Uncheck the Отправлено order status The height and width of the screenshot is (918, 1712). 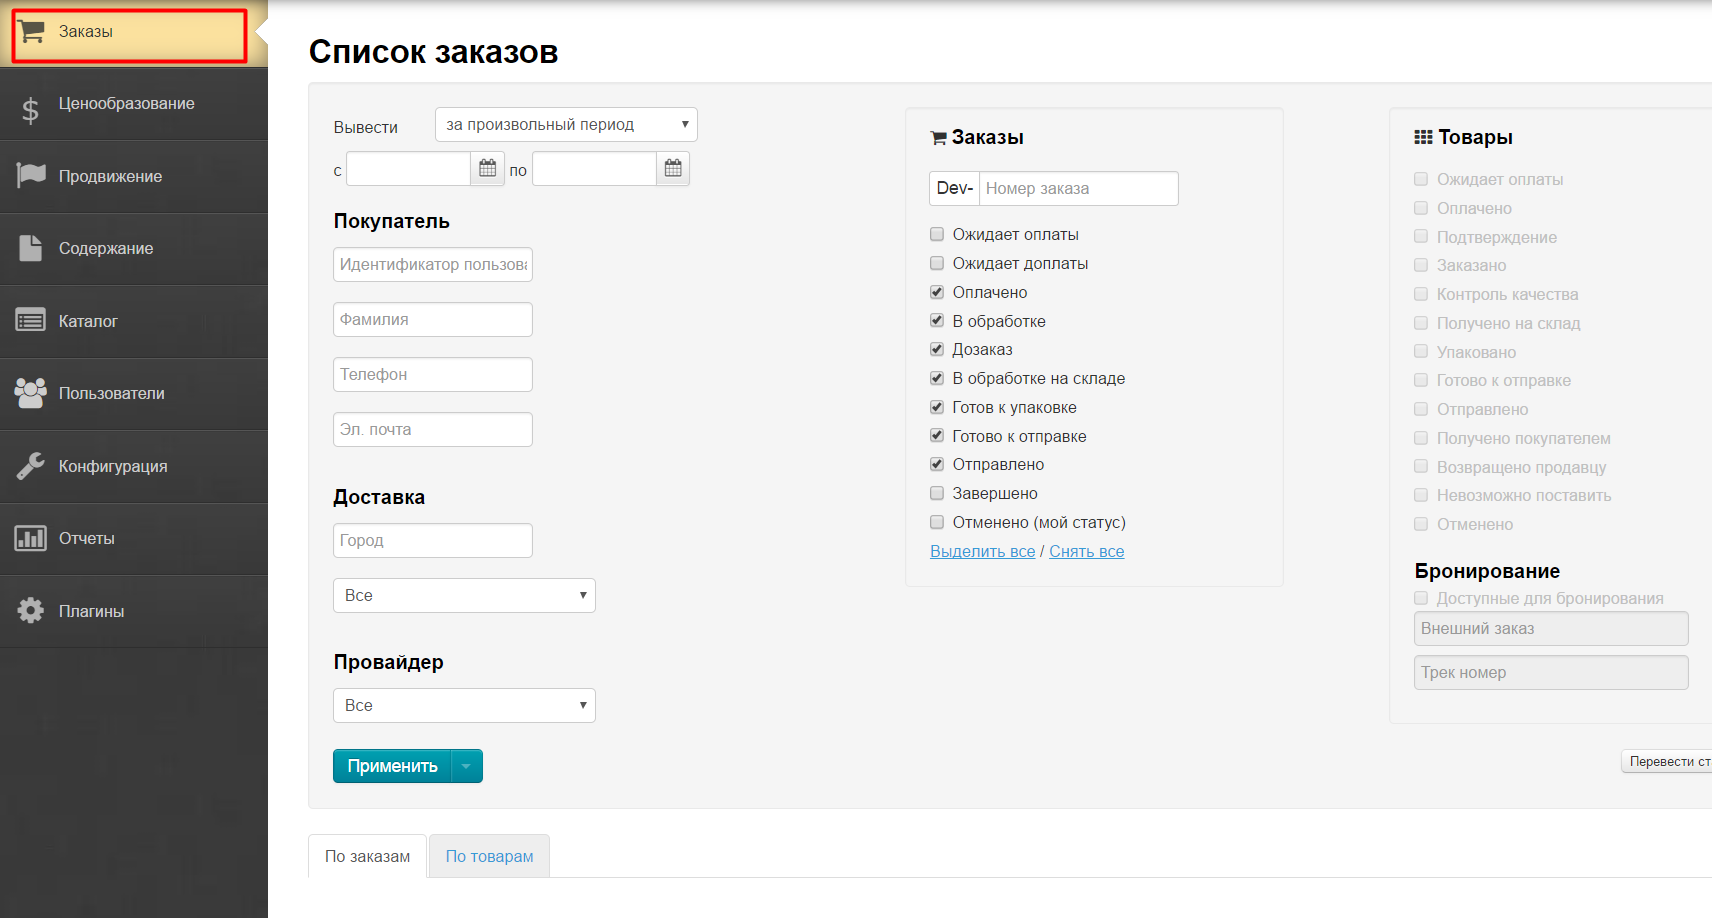pyautogui.click(x=937, y=465)
